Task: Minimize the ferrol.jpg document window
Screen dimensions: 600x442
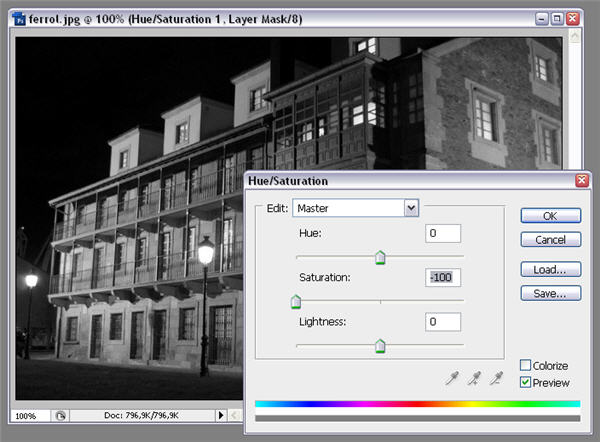Action: (540, 18)
